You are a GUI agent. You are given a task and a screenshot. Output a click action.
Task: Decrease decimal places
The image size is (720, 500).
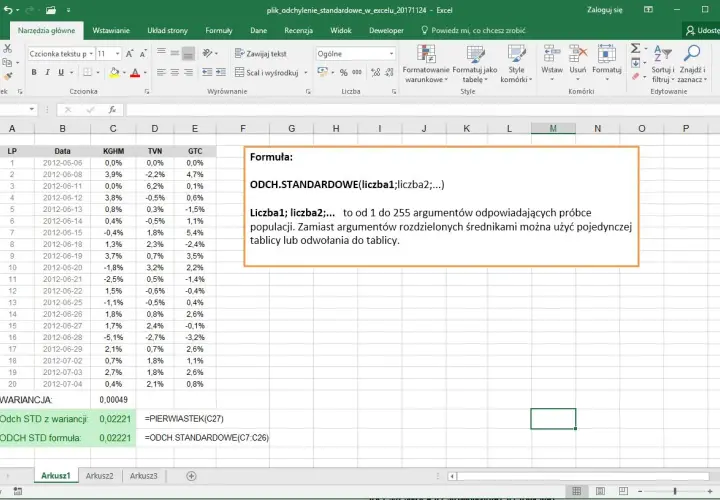click(x=389, y=73)
